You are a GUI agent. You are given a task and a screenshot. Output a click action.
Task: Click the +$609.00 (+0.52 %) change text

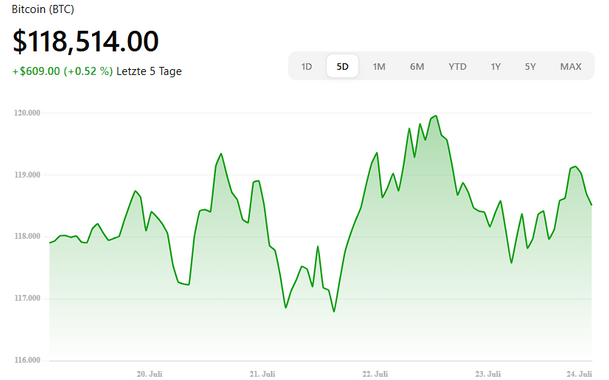(63, 71)
